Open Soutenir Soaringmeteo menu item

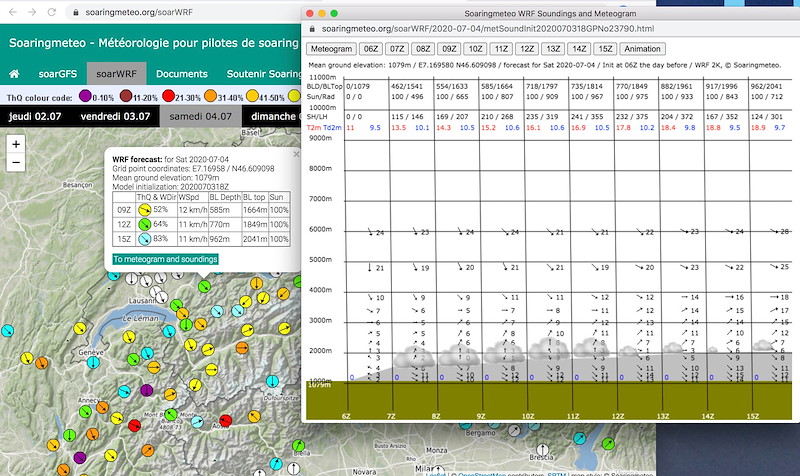pos(264,74)
